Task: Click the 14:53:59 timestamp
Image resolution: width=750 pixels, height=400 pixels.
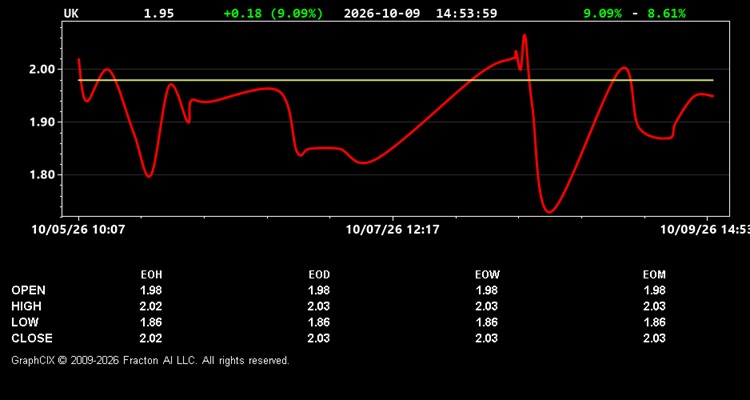Action: 466,13
